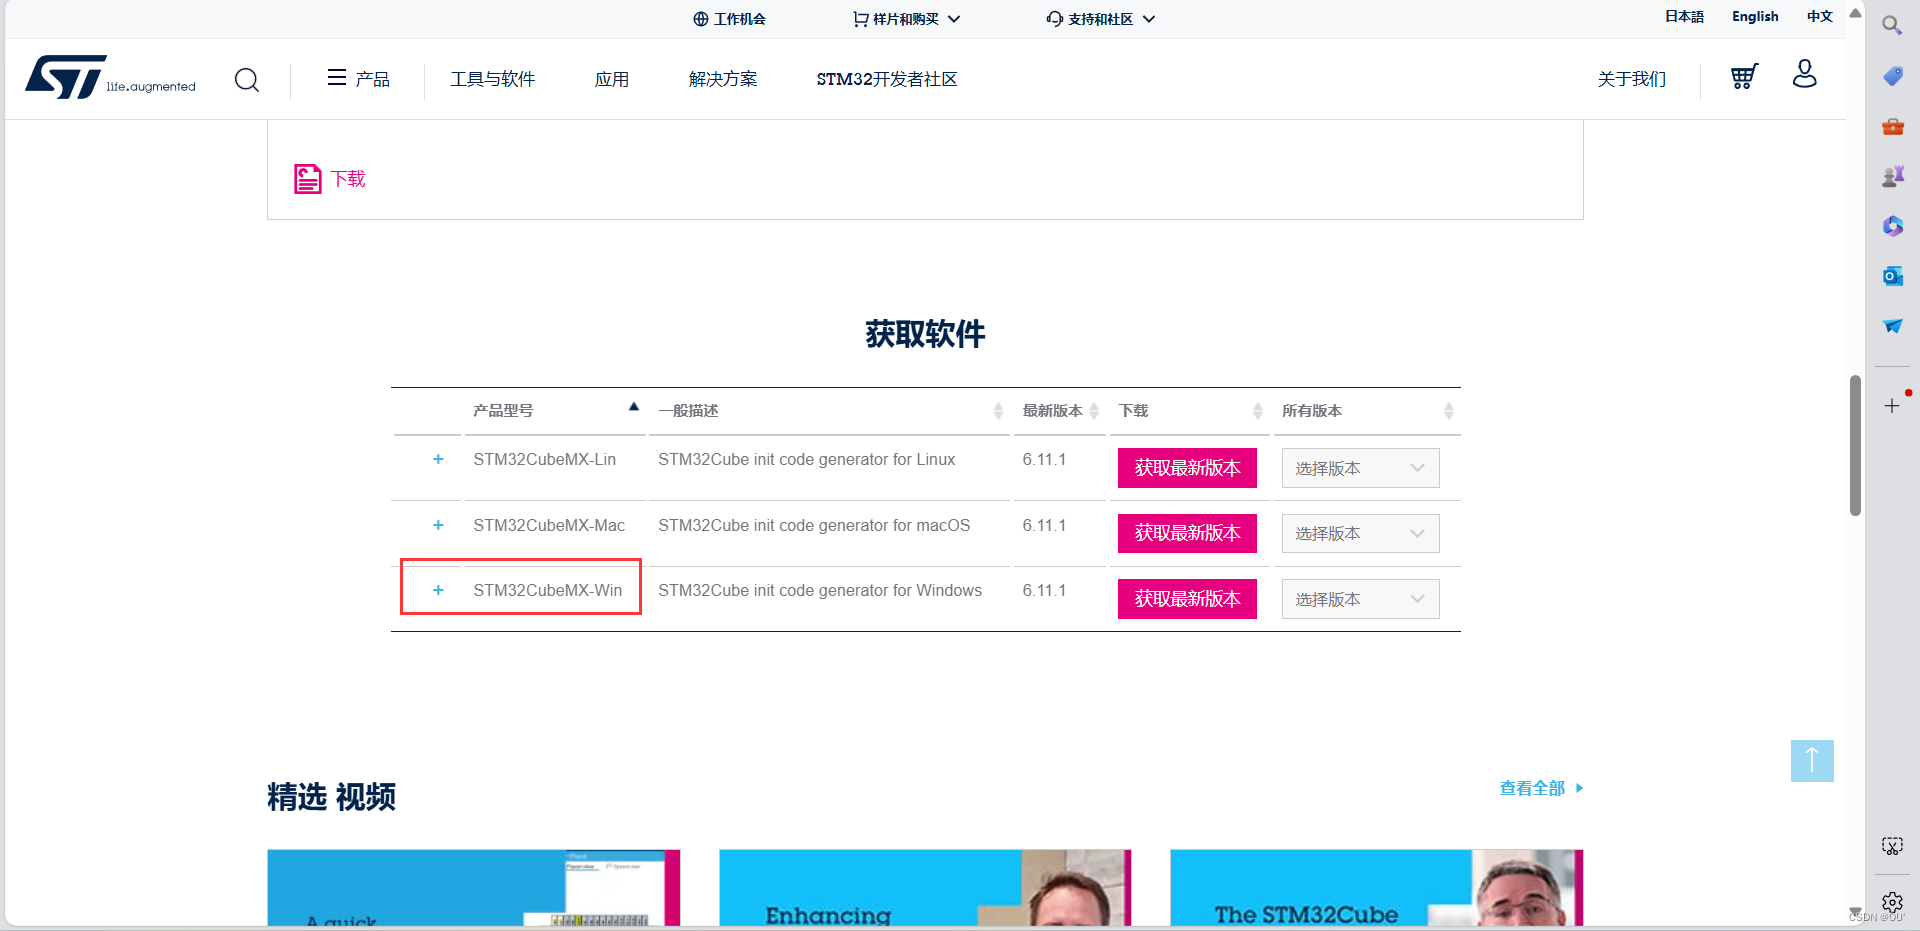
Task: Open the STM32开发者社区 menu
Action: click(886, 79)
